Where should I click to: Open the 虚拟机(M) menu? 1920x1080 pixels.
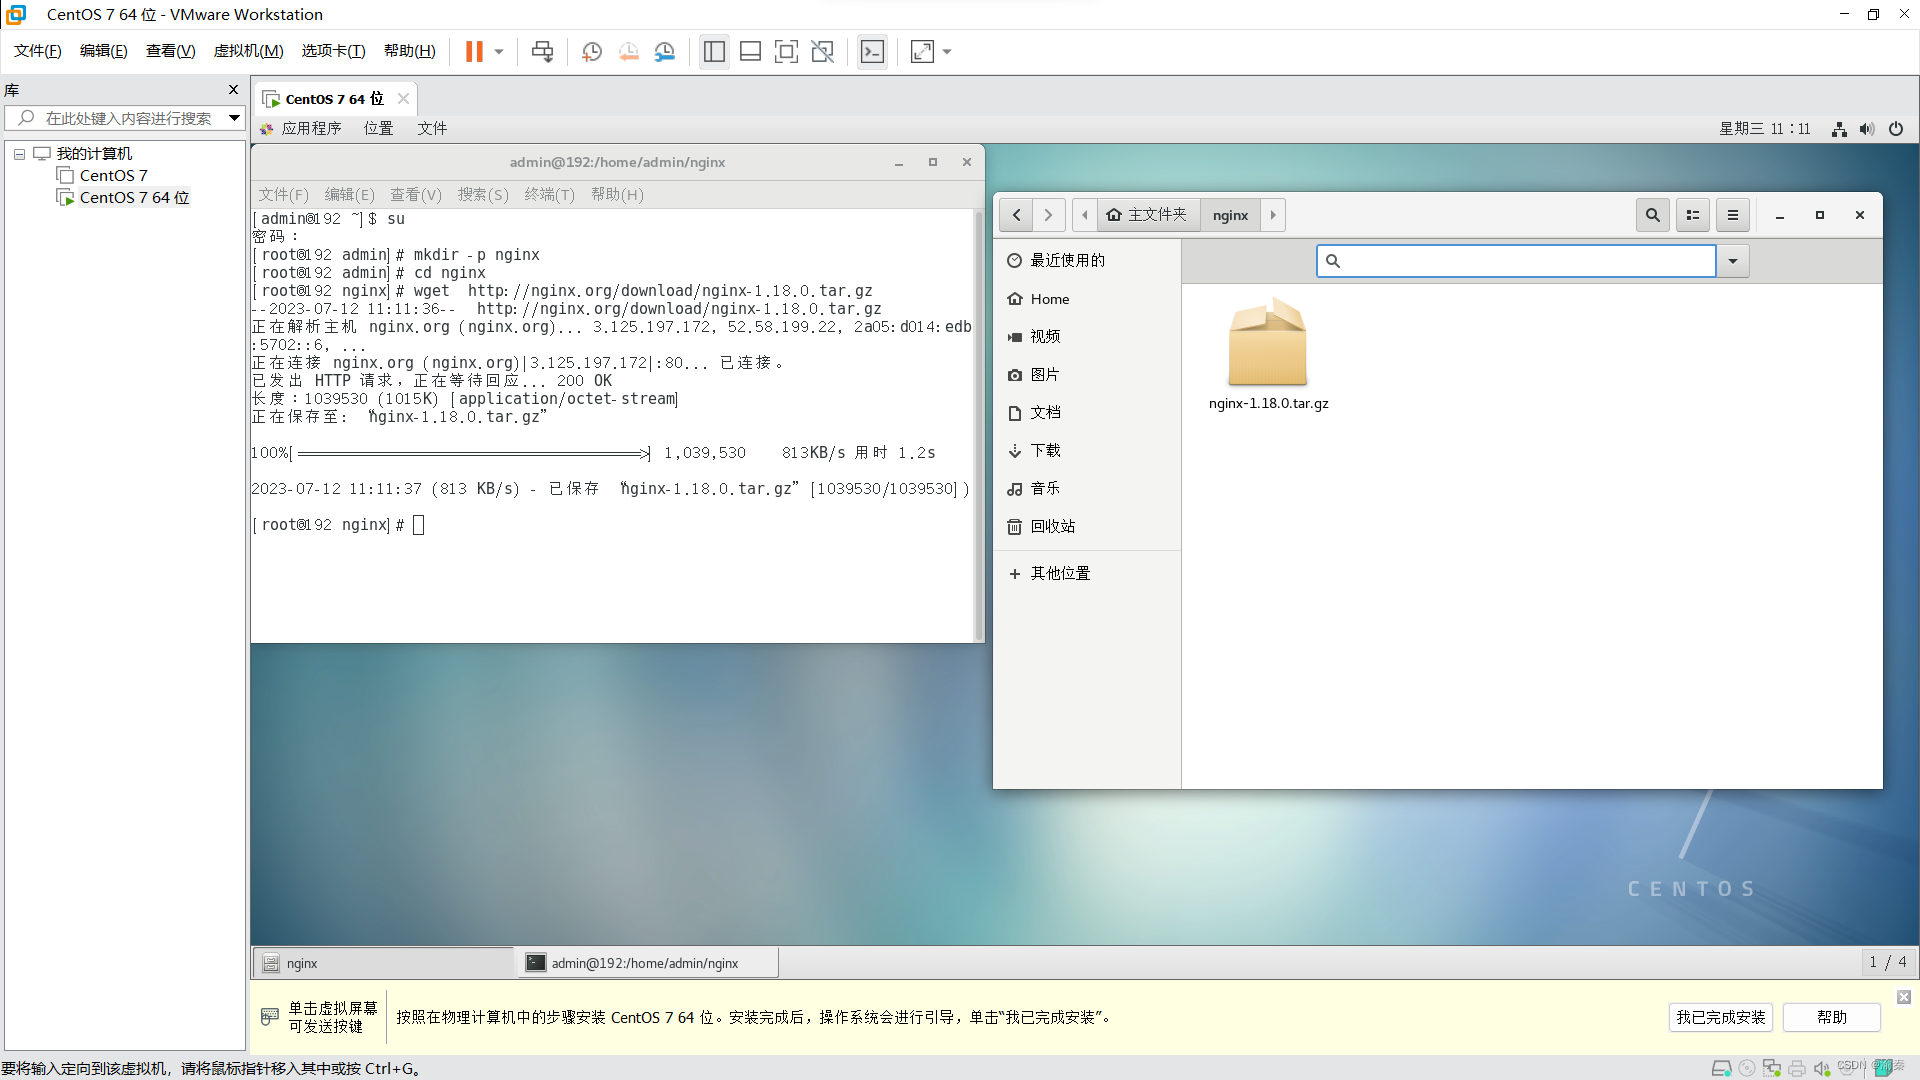pos(248,51)
